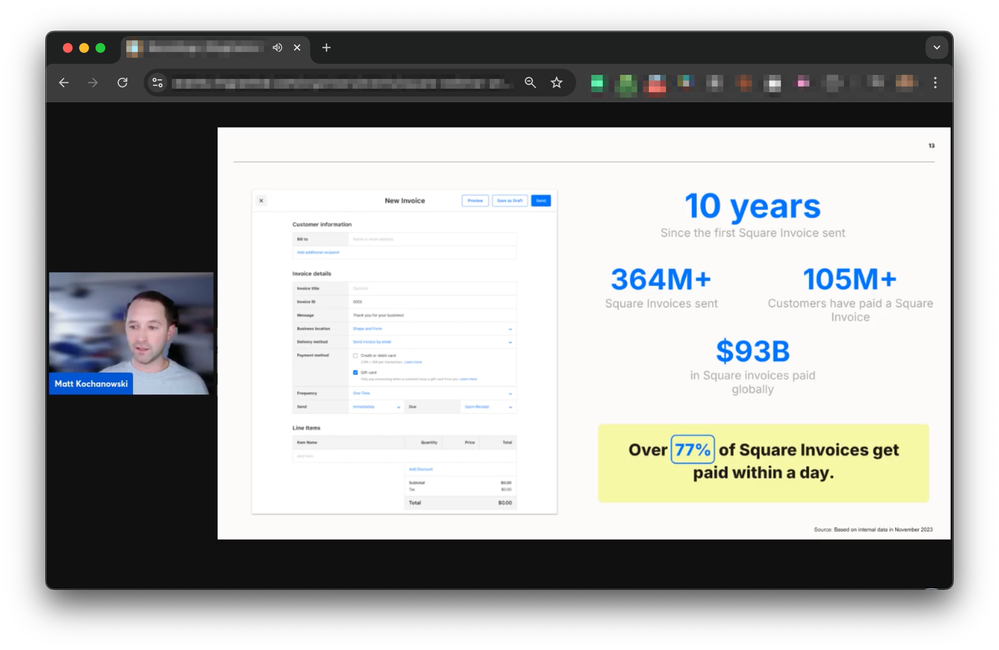Viewport: 999px width, 650px height.
Task: Bookmark this page with the star icon
Action: [556, 83]
